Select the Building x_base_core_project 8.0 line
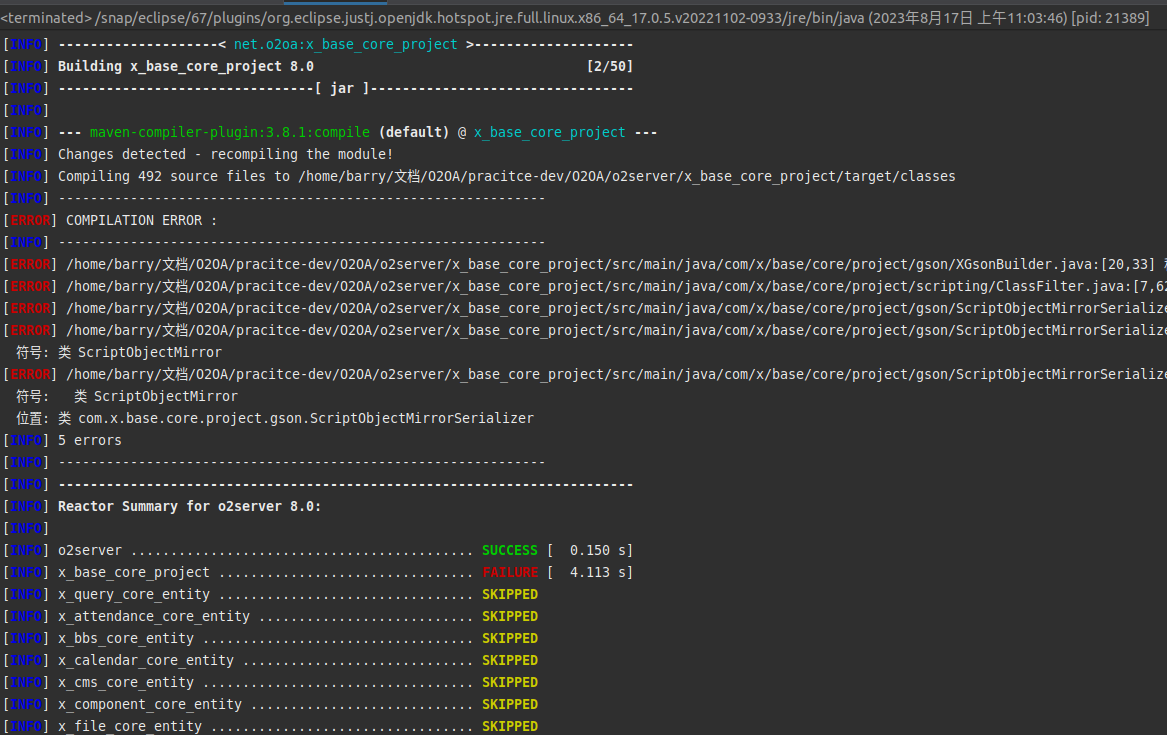This screenshot has width=1167, height=735. 185,66
